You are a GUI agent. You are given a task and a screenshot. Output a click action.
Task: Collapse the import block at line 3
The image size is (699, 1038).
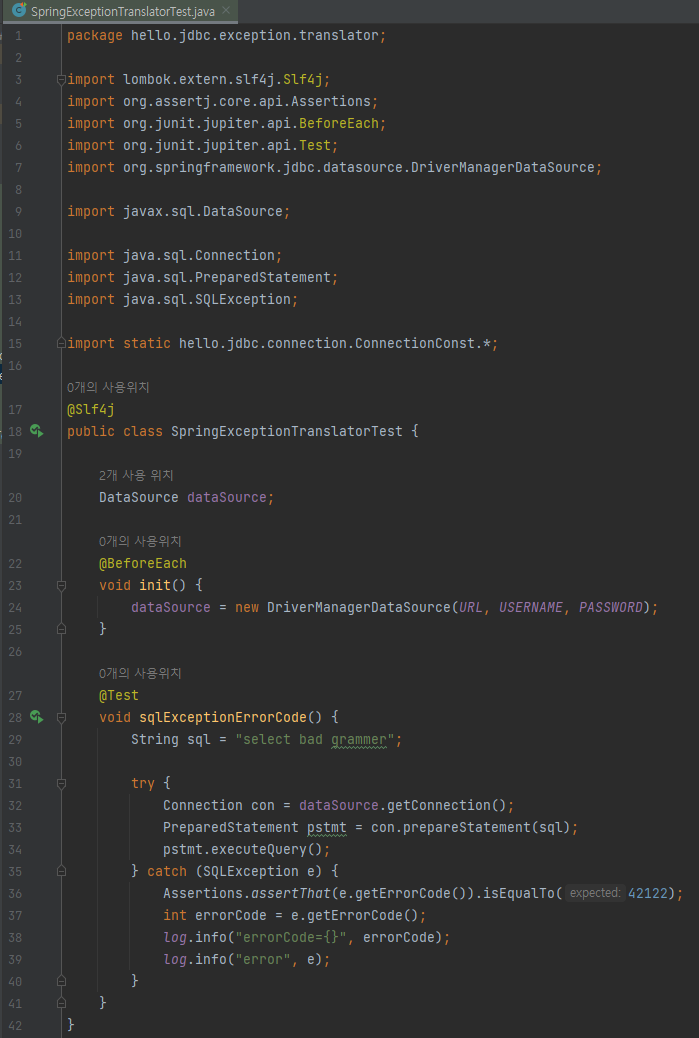(x=61, y=79)
